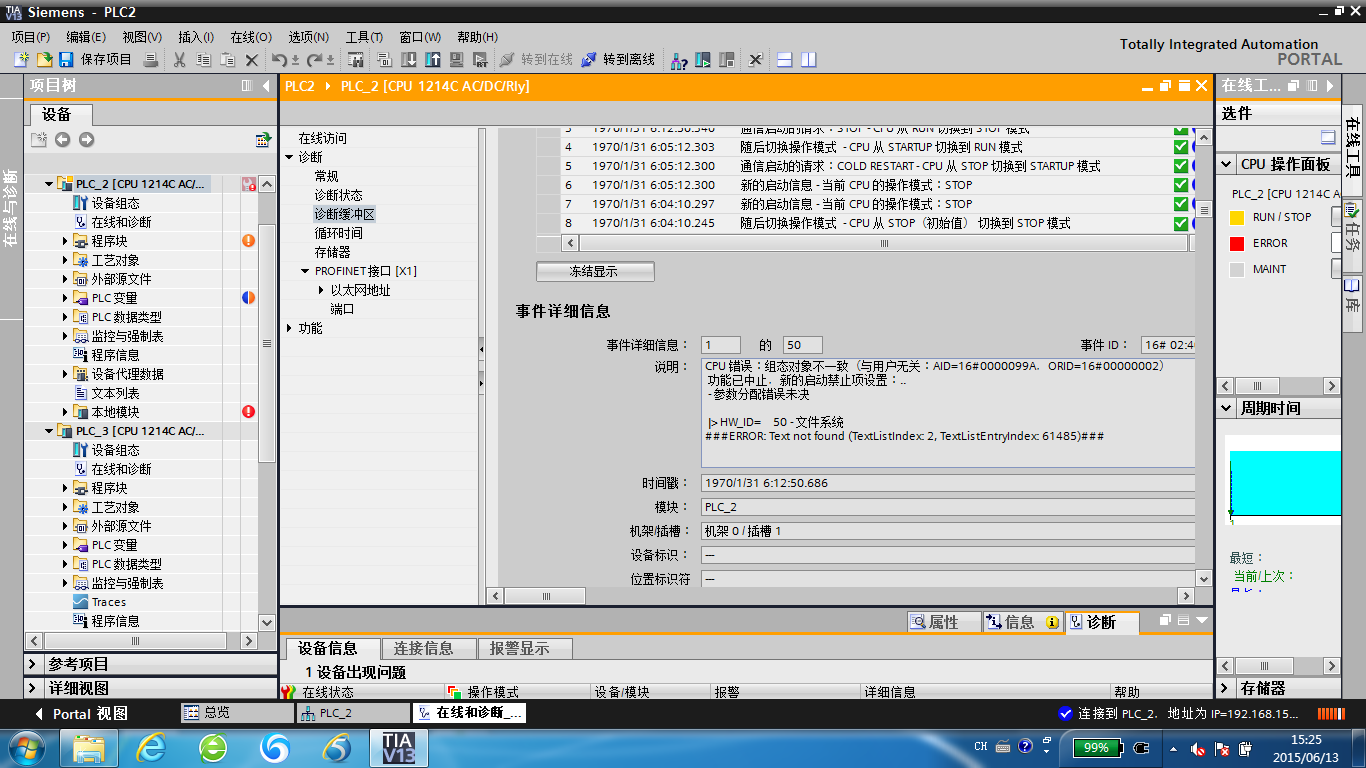The image size is (1366, 768).
Task: Select 诊断缓冲区 in navigation
Action: point(345,214)
